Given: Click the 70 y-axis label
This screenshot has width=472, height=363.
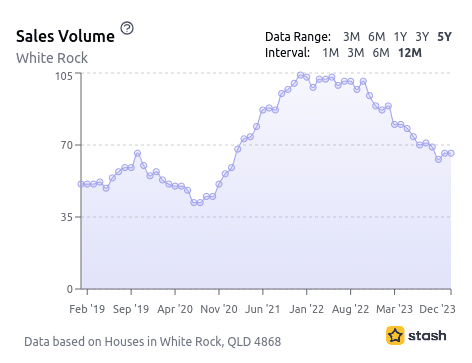Looking at the screenshot, I should click(x=67, y=145).
